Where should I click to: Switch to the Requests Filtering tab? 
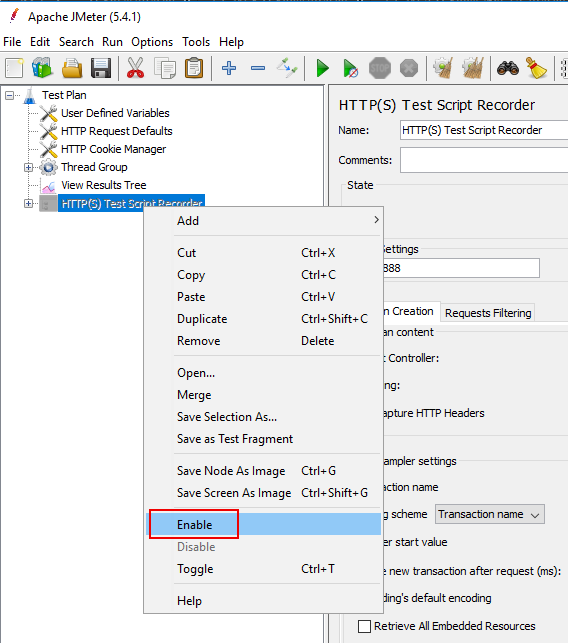point(488,313)
